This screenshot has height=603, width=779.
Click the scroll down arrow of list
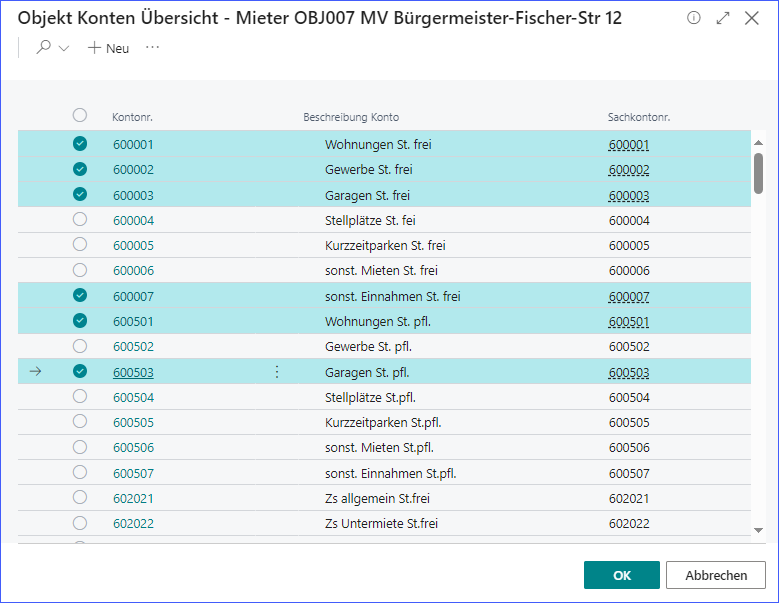[x=758, y=530]
